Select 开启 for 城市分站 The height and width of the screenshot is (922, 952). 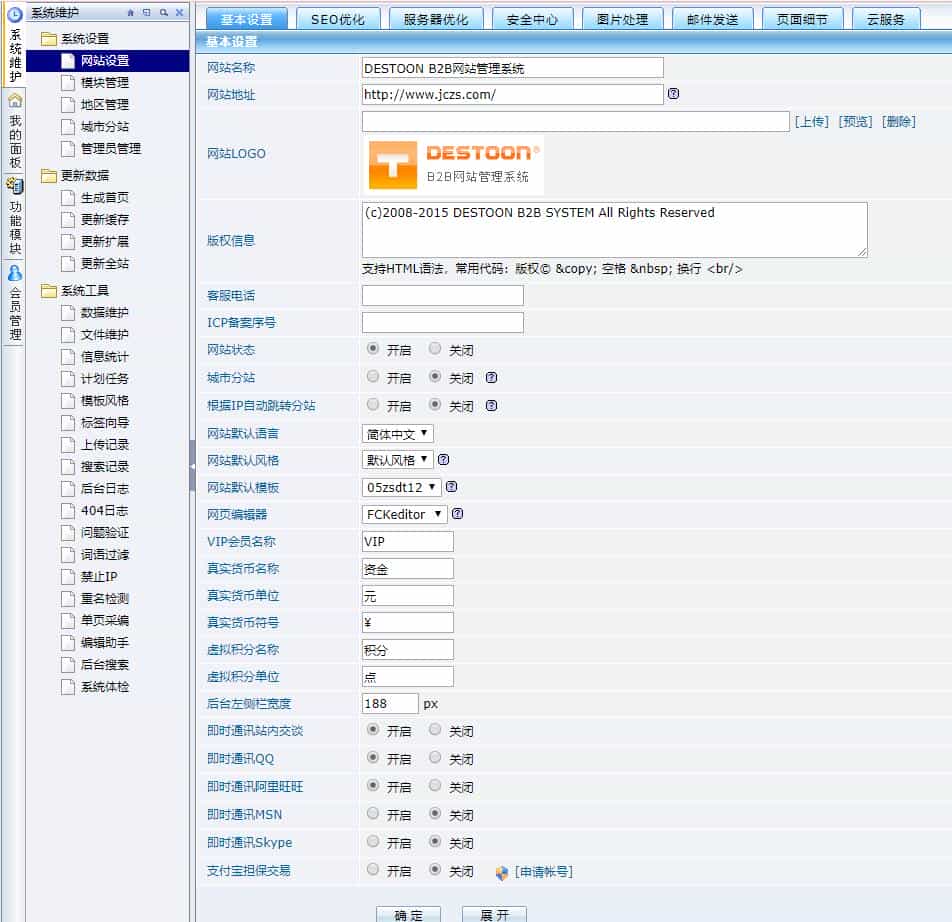[x=373, y=376]
